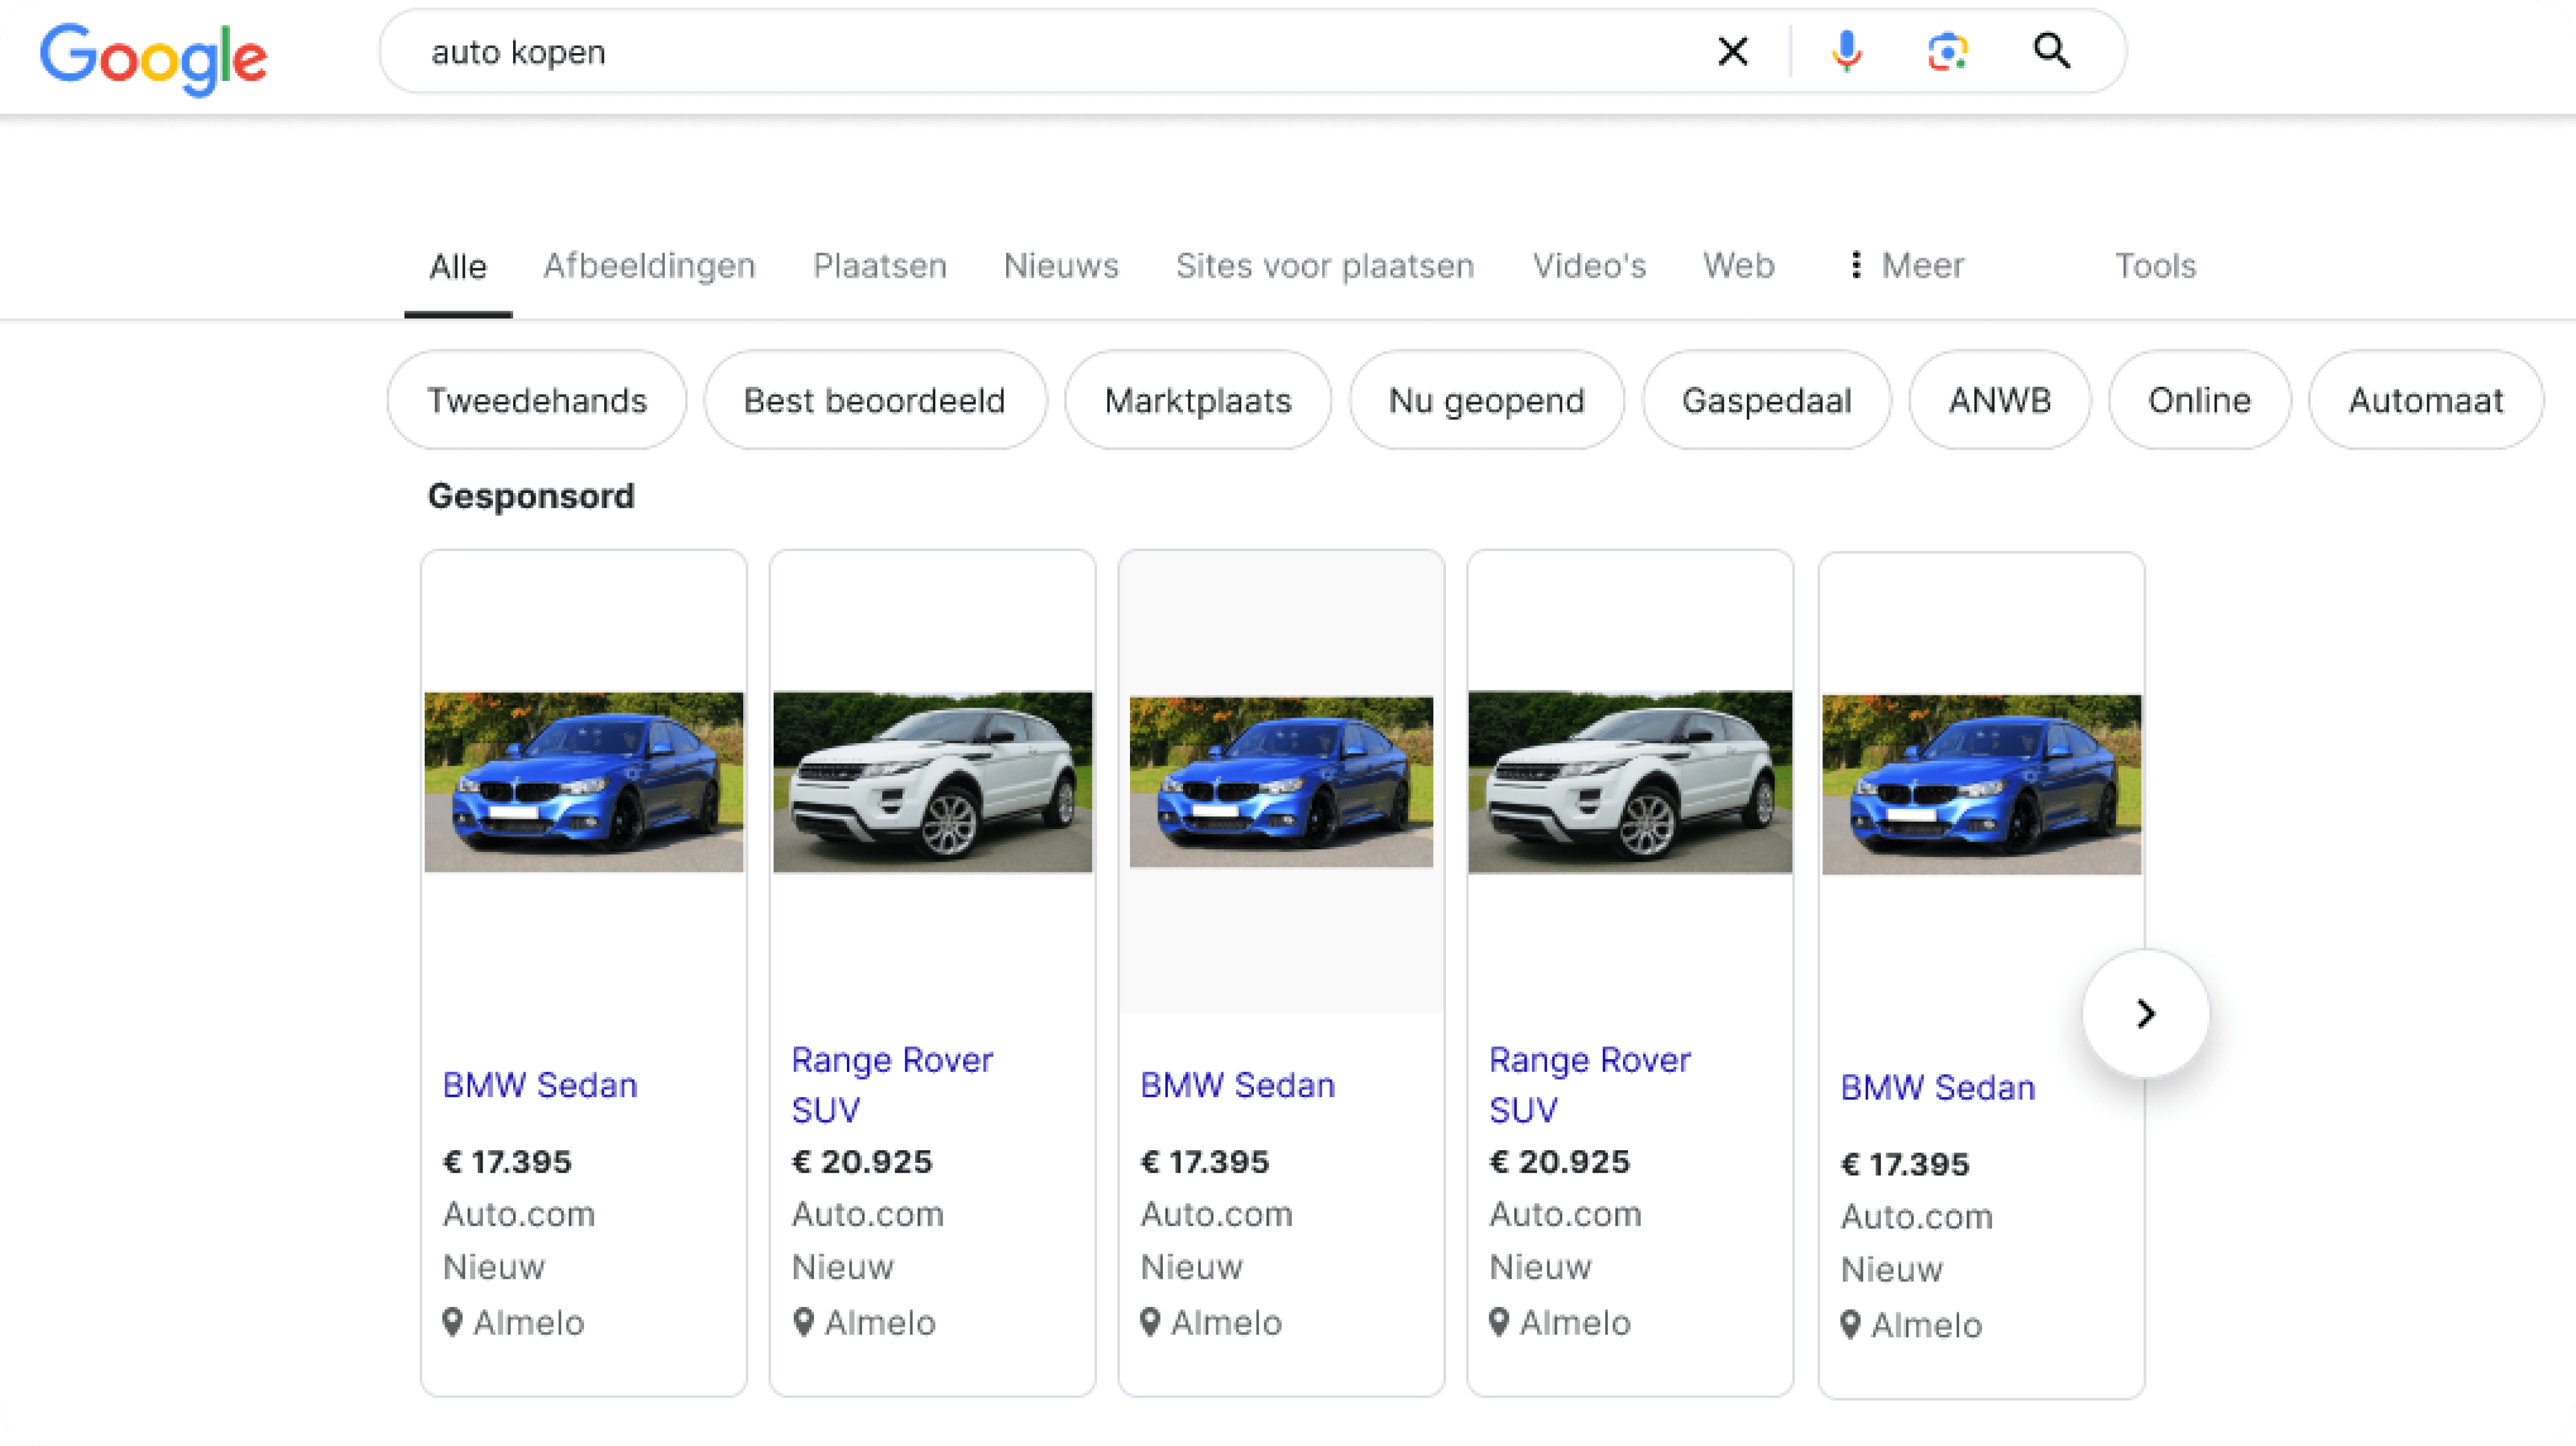Open the Web tab
Viewport: 2576px width, 1446px height.
click(1739, 266)
